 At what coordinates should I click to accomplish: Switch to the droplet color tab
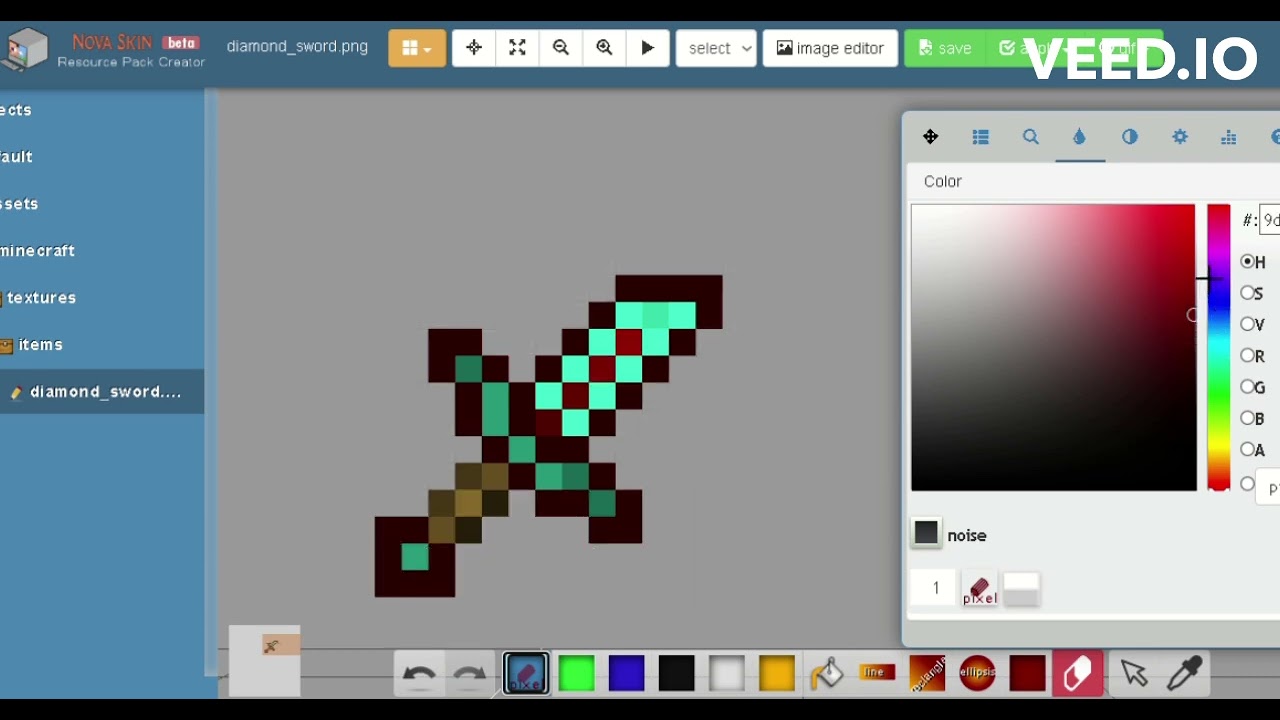(1080, 137)
